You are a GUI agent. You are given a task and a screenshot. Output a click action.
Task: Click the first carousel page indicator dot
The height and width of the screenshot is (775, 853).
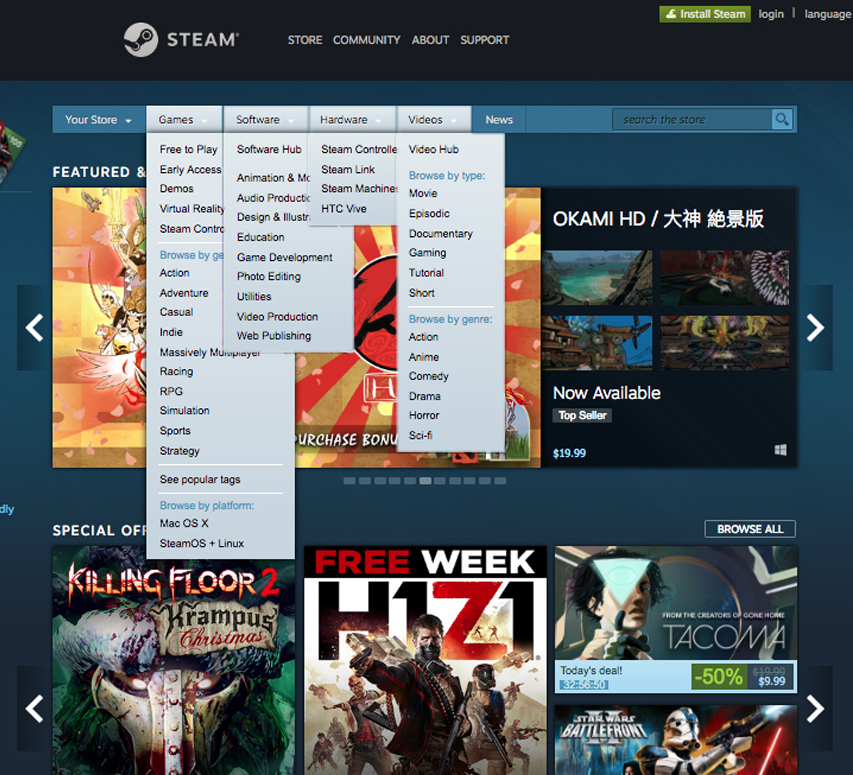349,481
